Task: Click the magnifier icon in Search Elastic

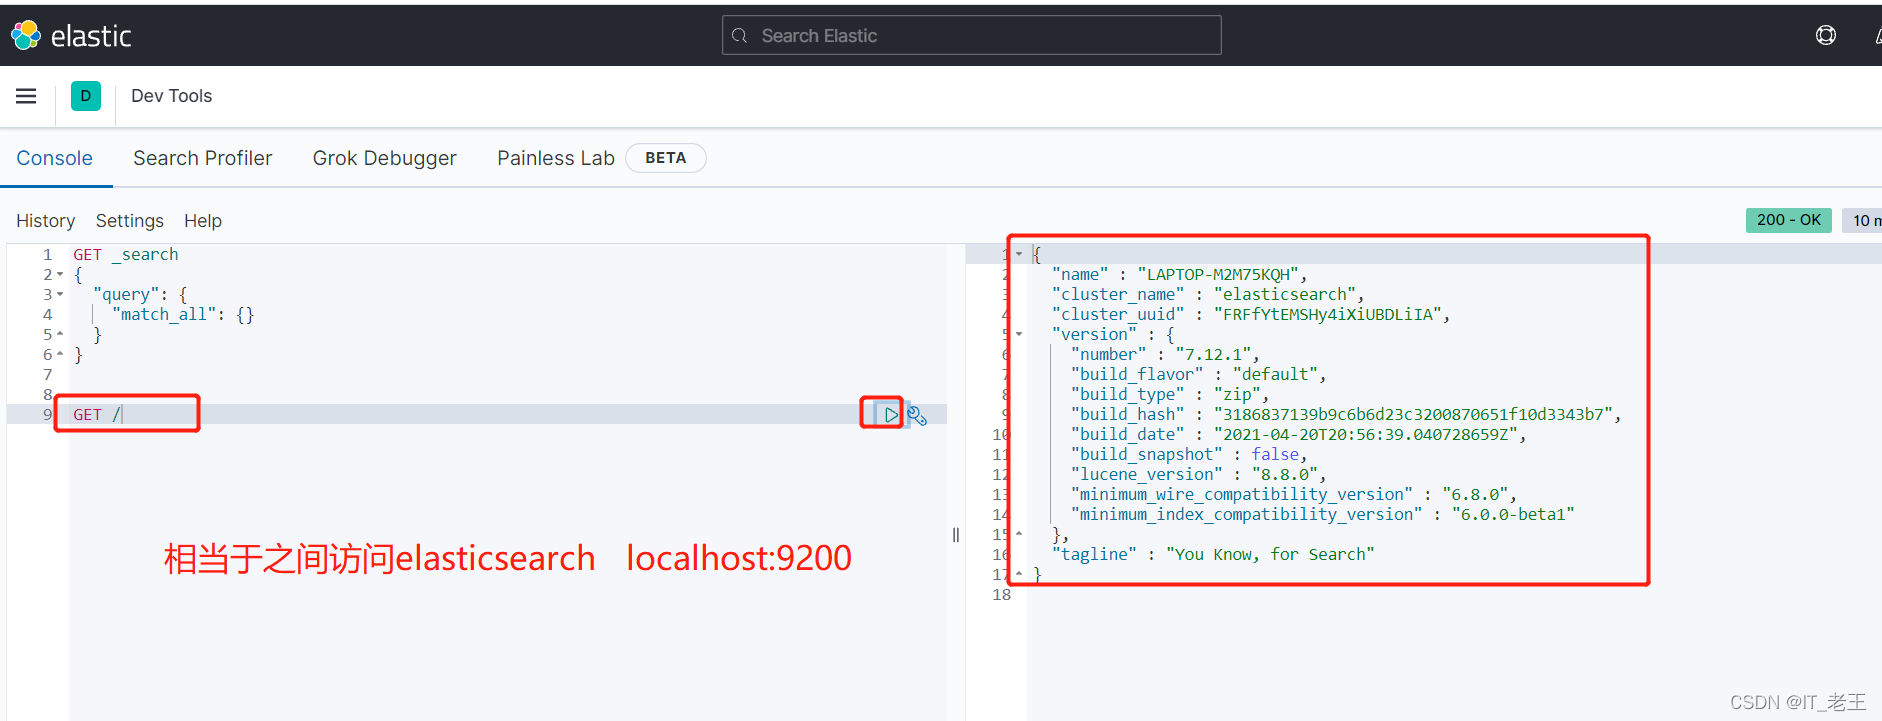Action: tap(740, 36)
